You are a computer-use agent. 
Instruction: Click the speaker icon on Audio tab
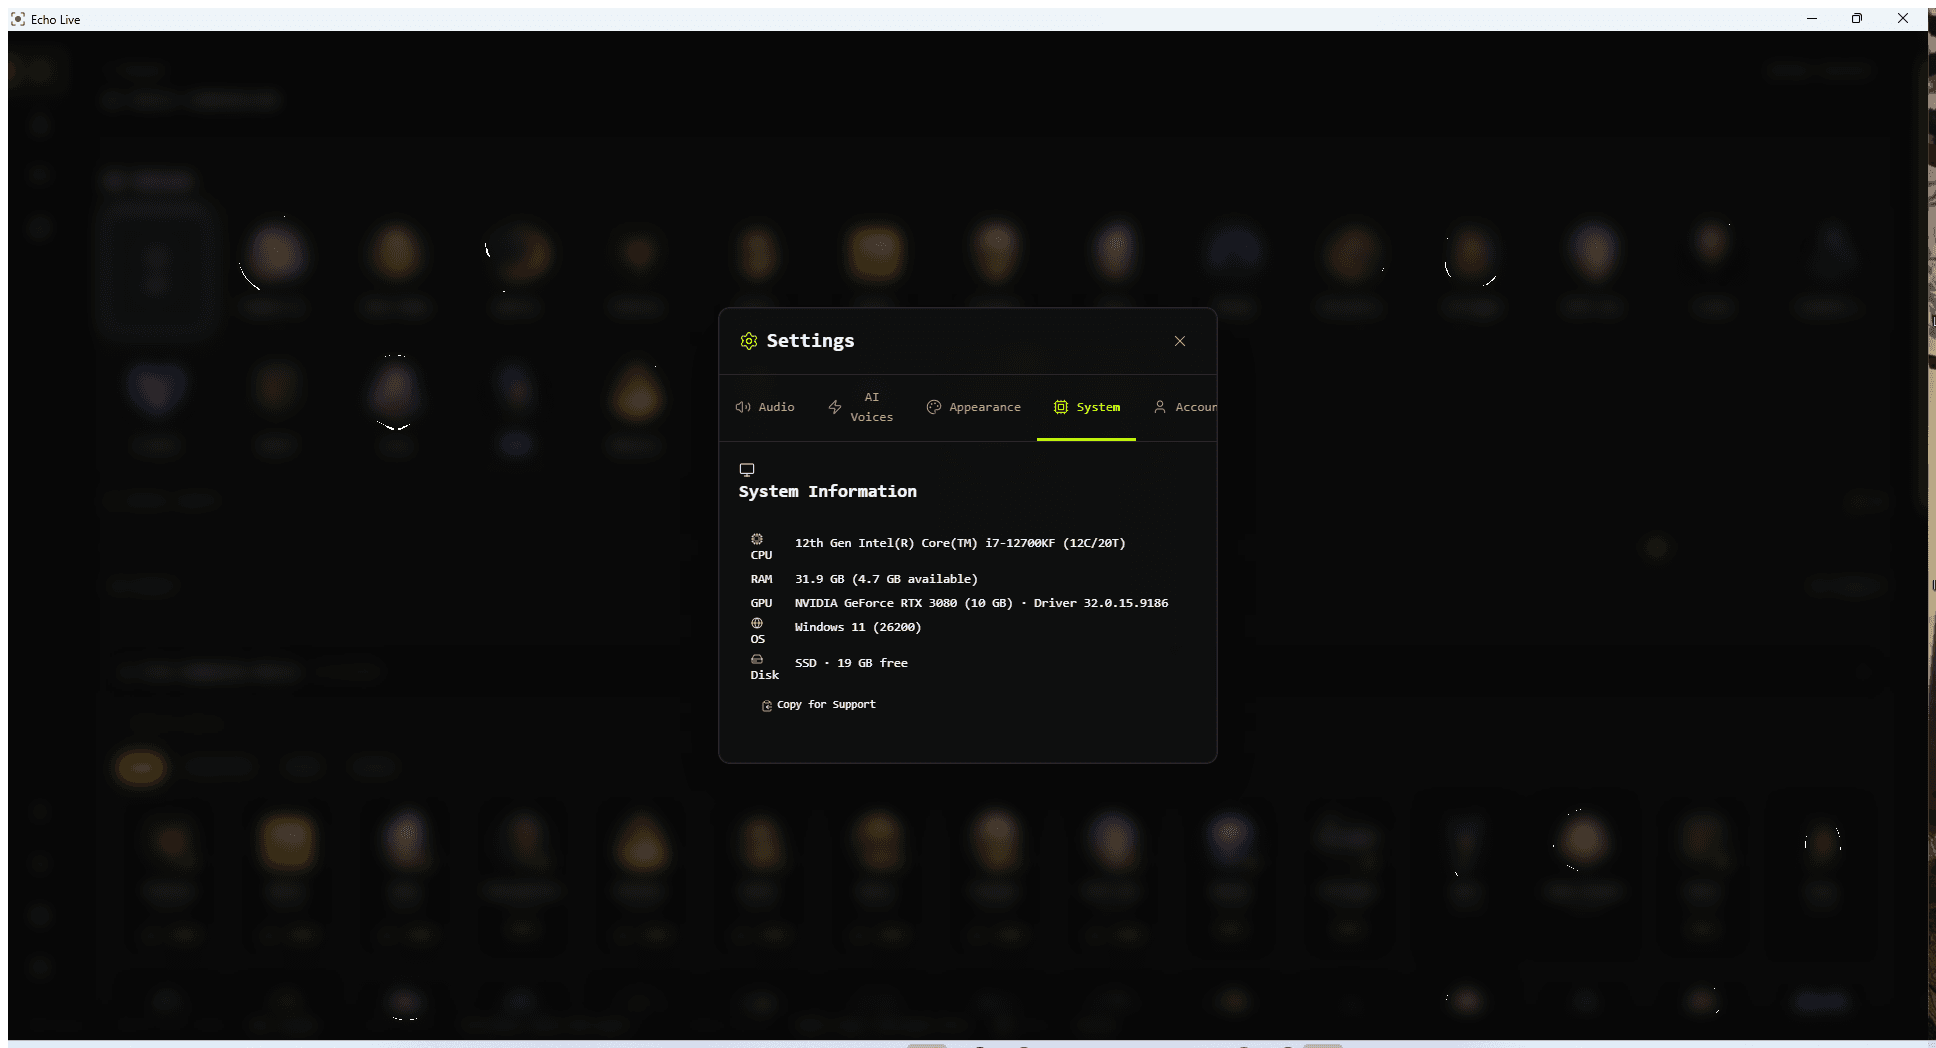coord(743,407)
